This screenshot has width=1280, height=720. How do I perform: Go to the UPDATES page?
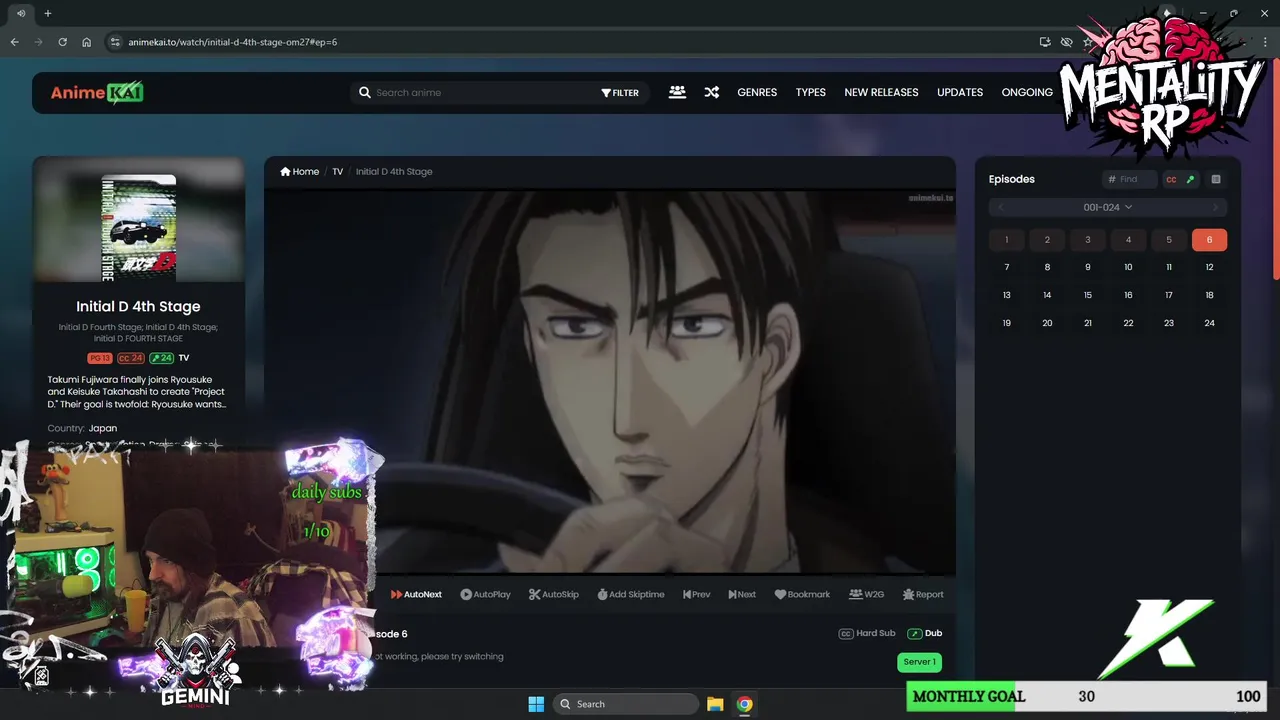(960, 92)
